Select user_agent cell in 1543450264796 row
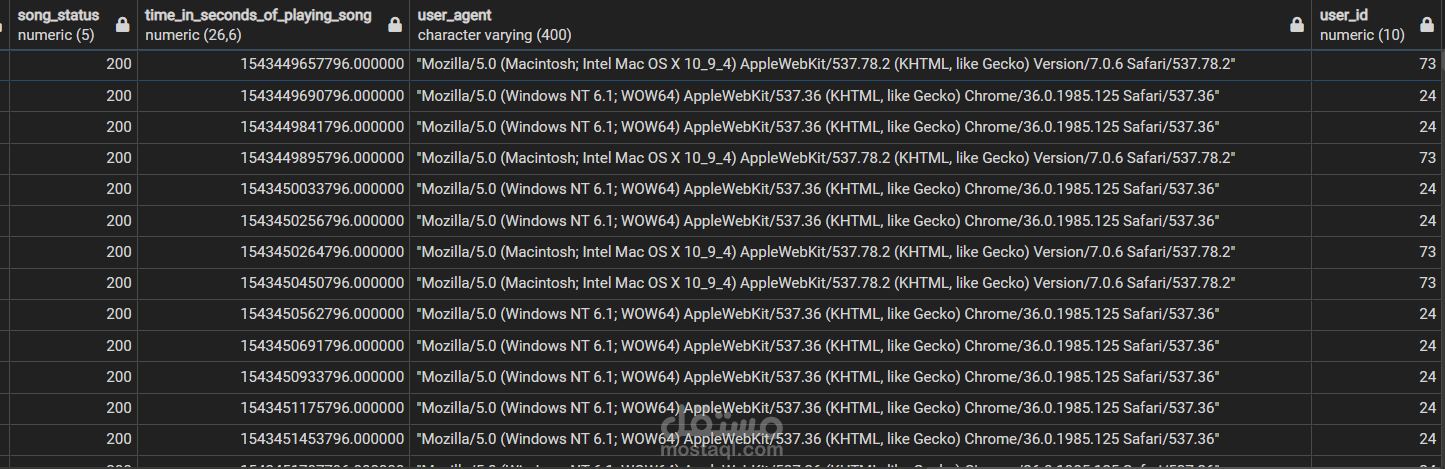The image size is (1445, 469). [x=826, y=251]
